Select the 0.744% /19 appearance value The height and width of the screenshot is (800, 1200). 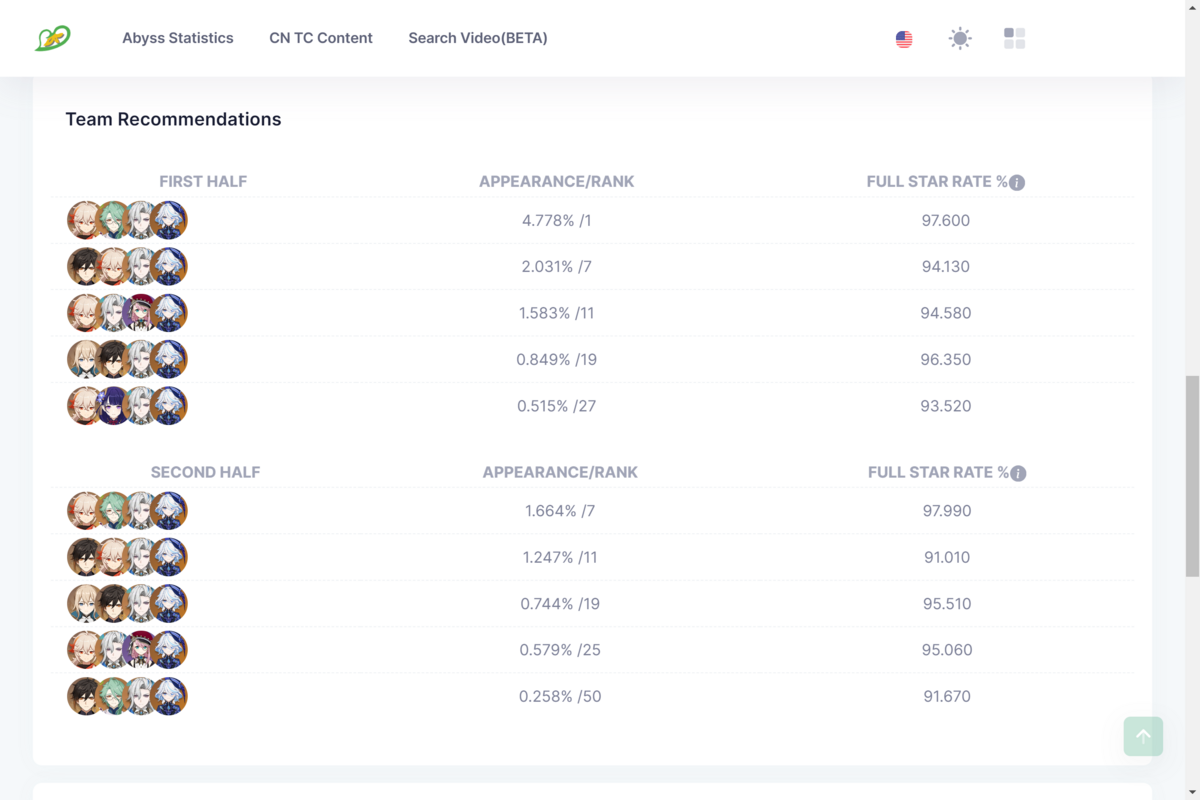click(x=560, y=604)
